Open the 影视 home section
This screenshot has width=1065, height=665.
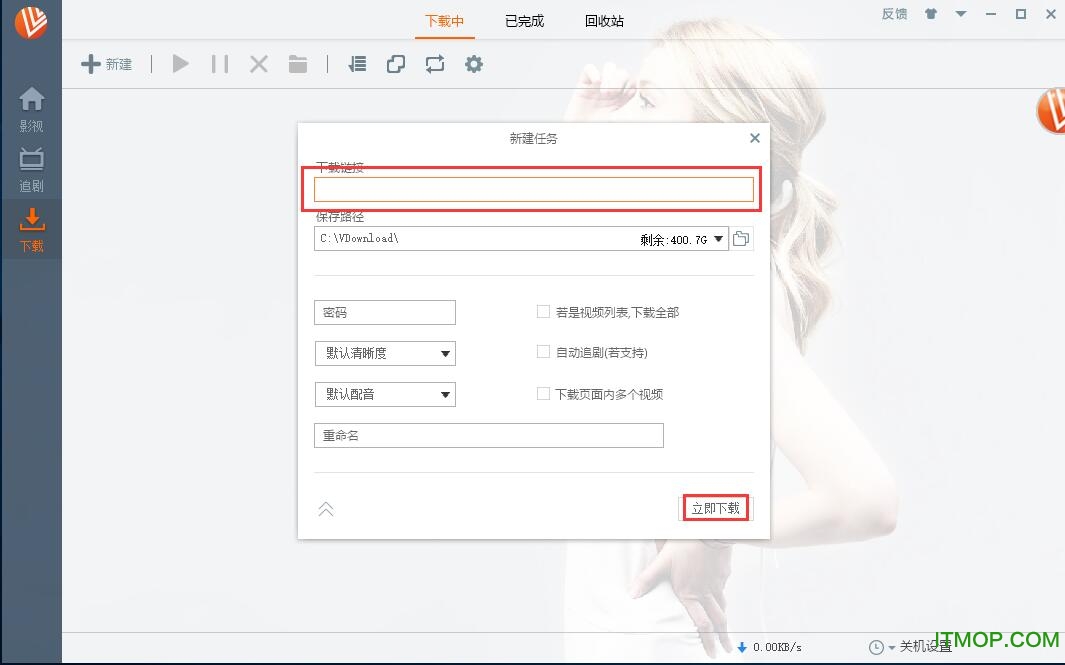coord(31,109)
